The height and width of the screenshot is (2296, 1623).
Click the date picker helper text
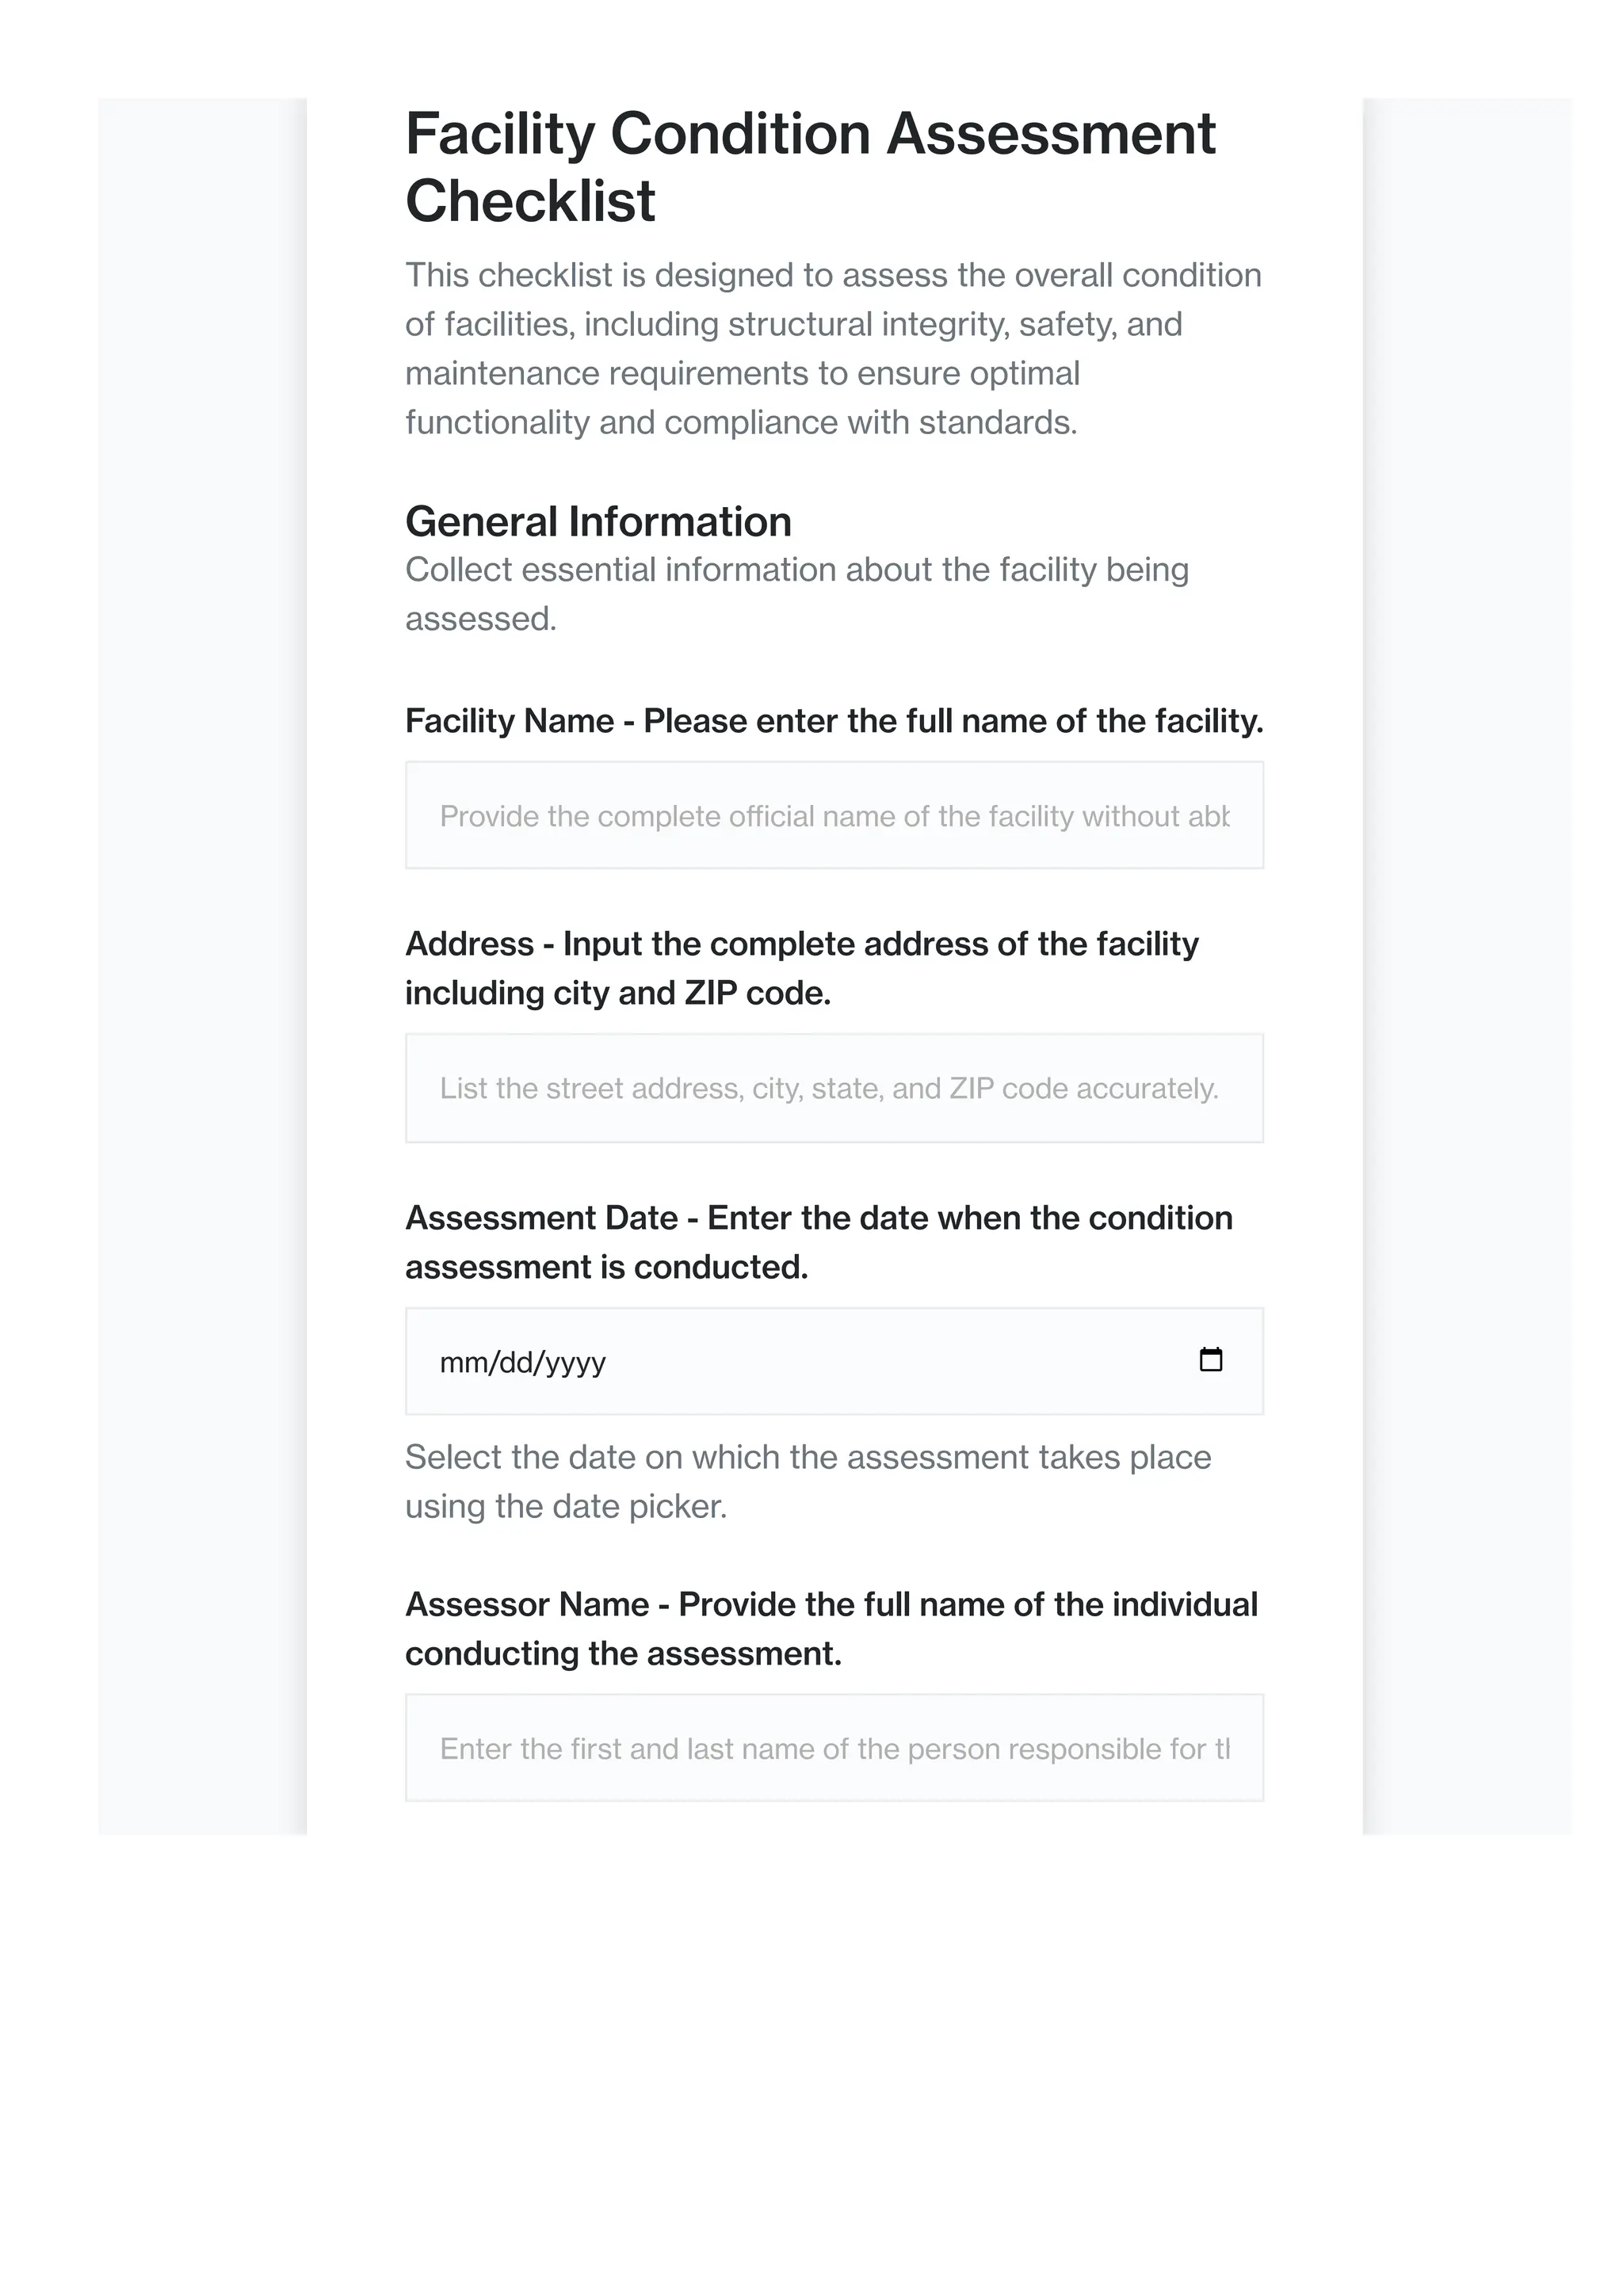tap(808, 1482)
